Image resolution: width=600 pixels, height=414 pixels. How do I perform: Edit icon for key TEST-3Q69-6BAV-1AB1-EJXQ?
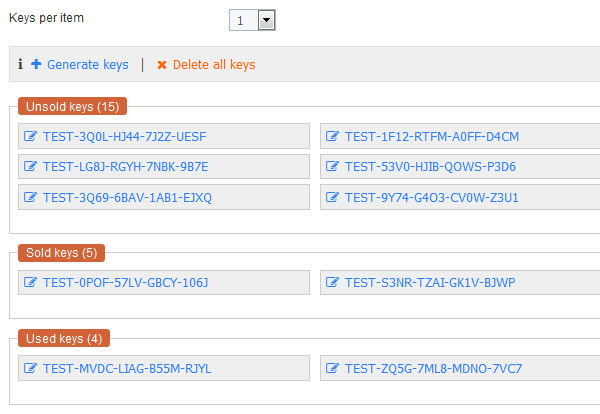(30, 197)
